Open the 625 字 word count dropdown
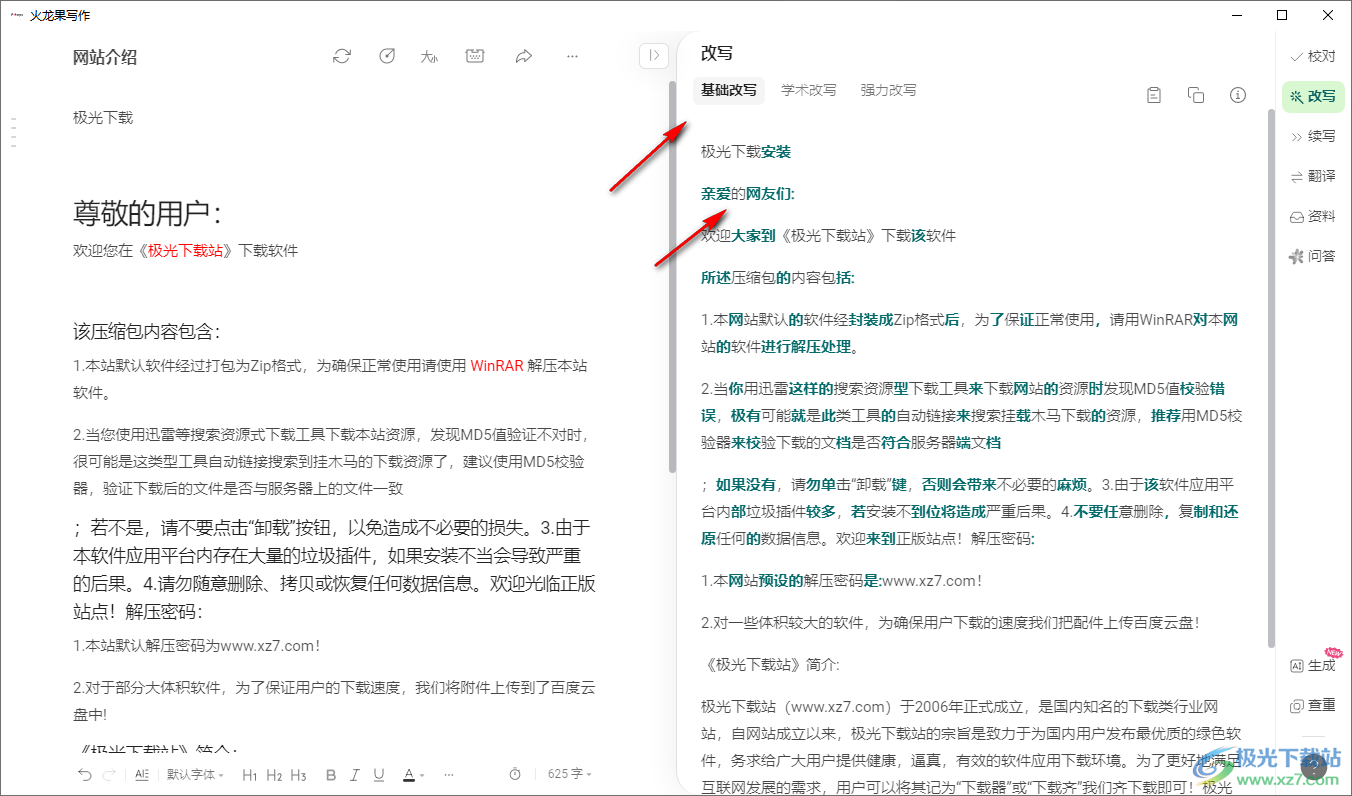1352x796 pixels. tap(569, 774)
